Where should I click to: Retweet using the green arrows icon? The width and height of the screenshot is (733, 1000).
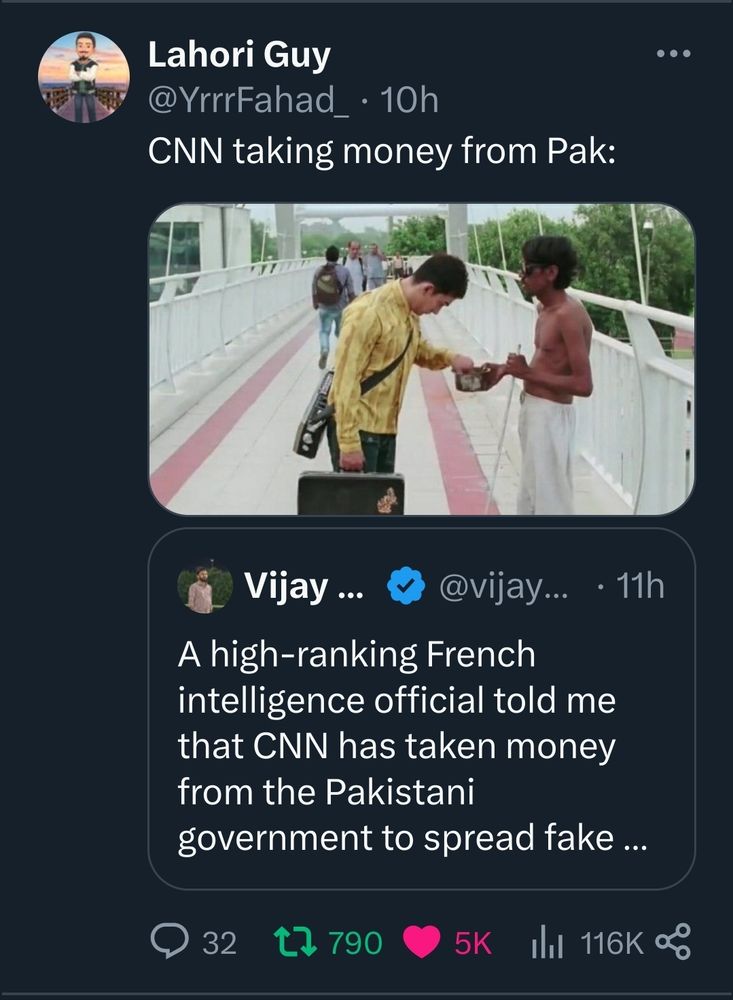[x=294, y=941]
